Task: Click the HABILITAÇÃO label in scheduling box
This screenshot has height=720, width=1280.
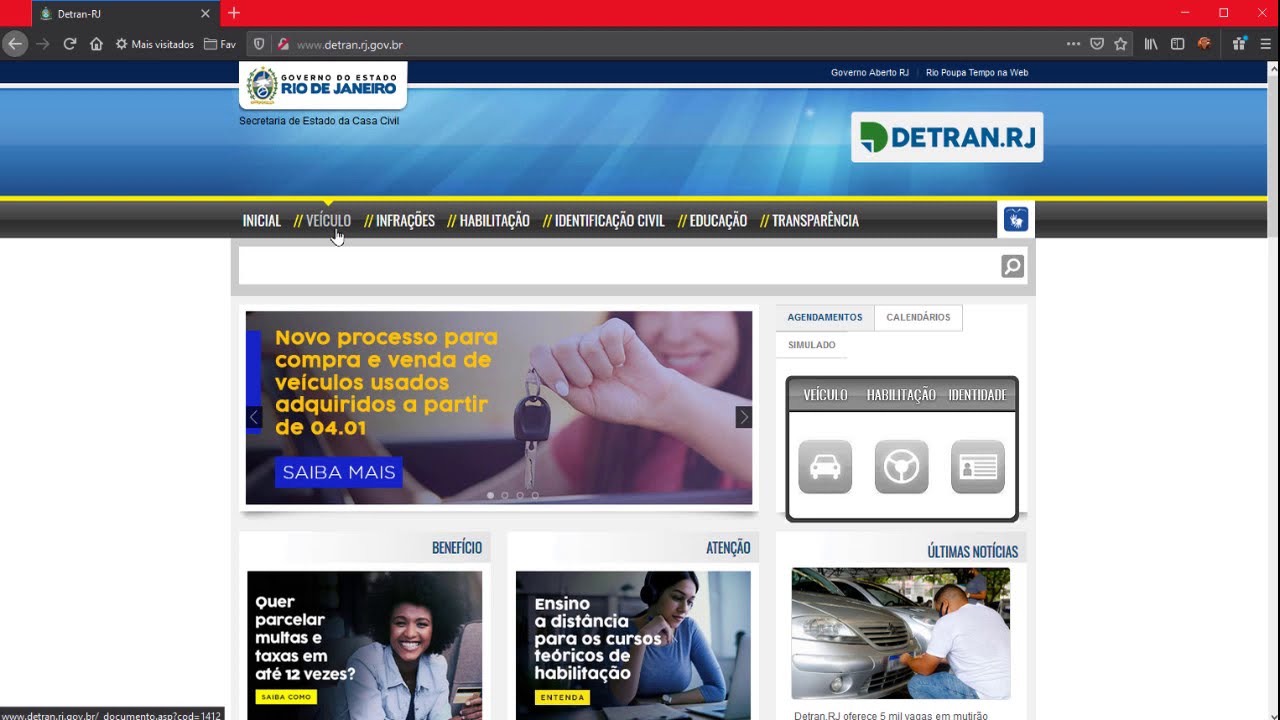Action: 901,395
